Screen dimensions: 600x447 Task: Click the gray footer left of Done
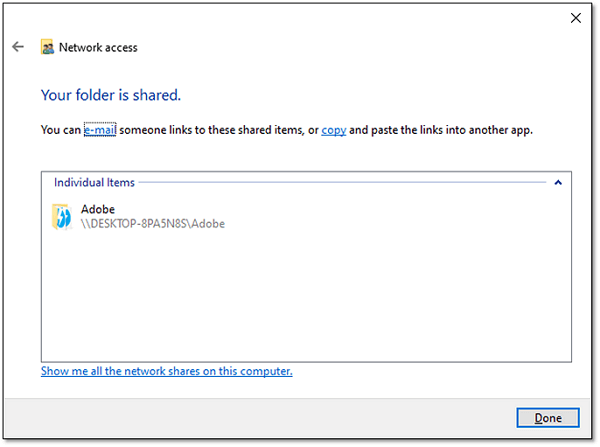click(x=260, y=418)
